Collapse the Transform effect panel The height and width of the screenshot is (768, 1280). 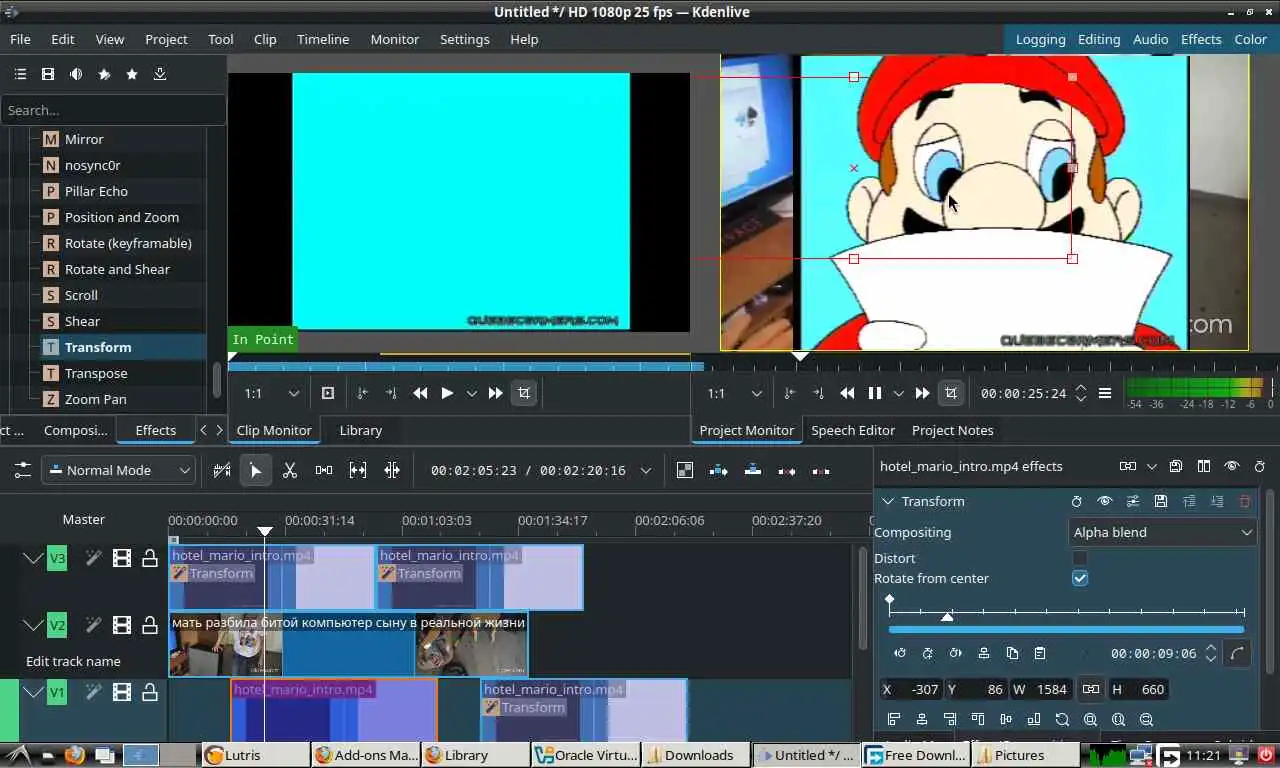[887, 501]
